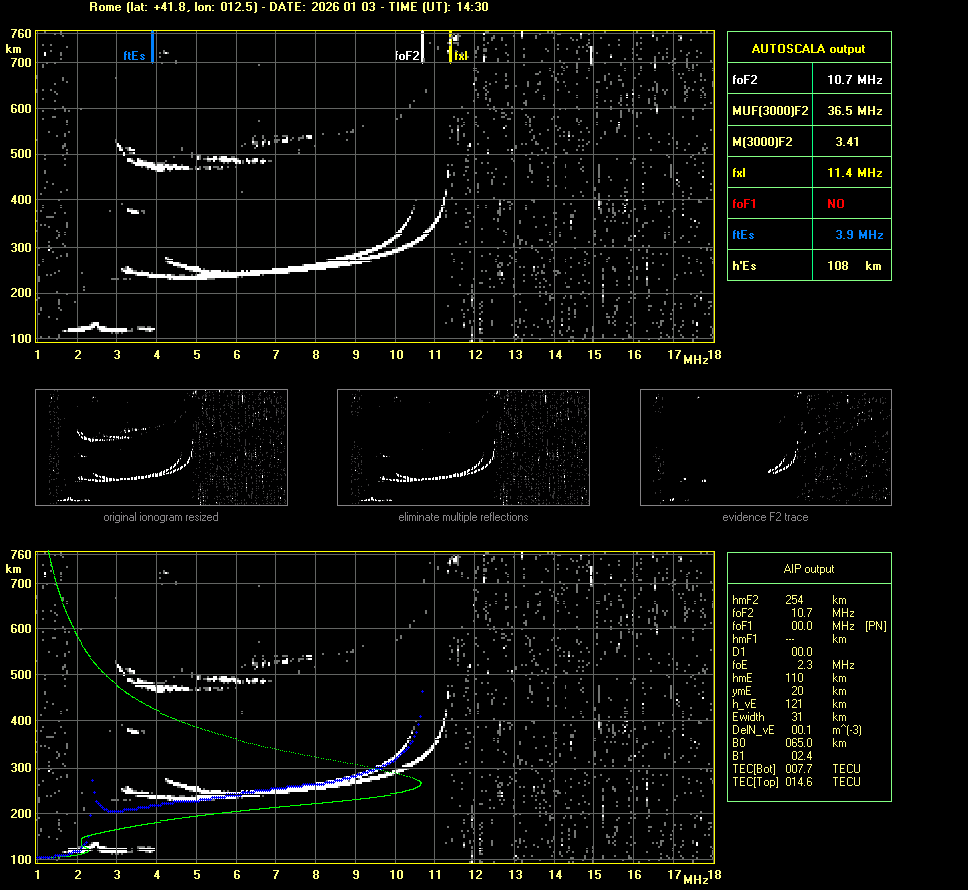This screenshot has width=968, height=890.
Task: Click the yellow fxI marker on top ionogram
Action: (450, 47)
